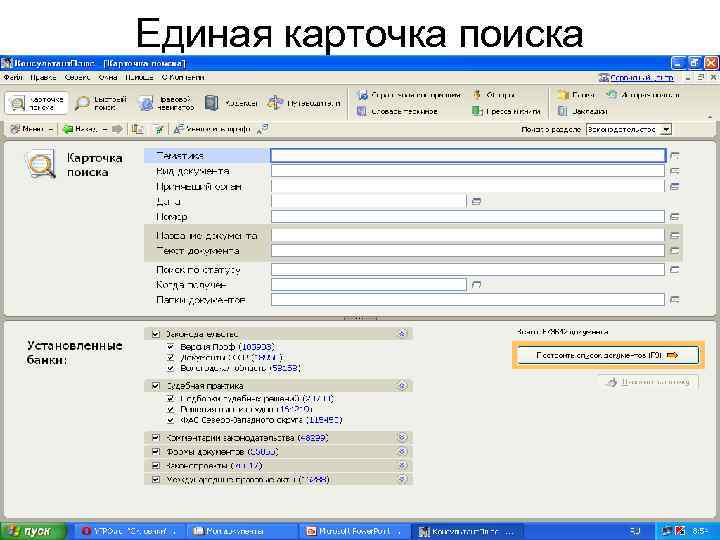Open the Версия Проф document count link
The width and height of the screenshot is (720, 540).
257,347
